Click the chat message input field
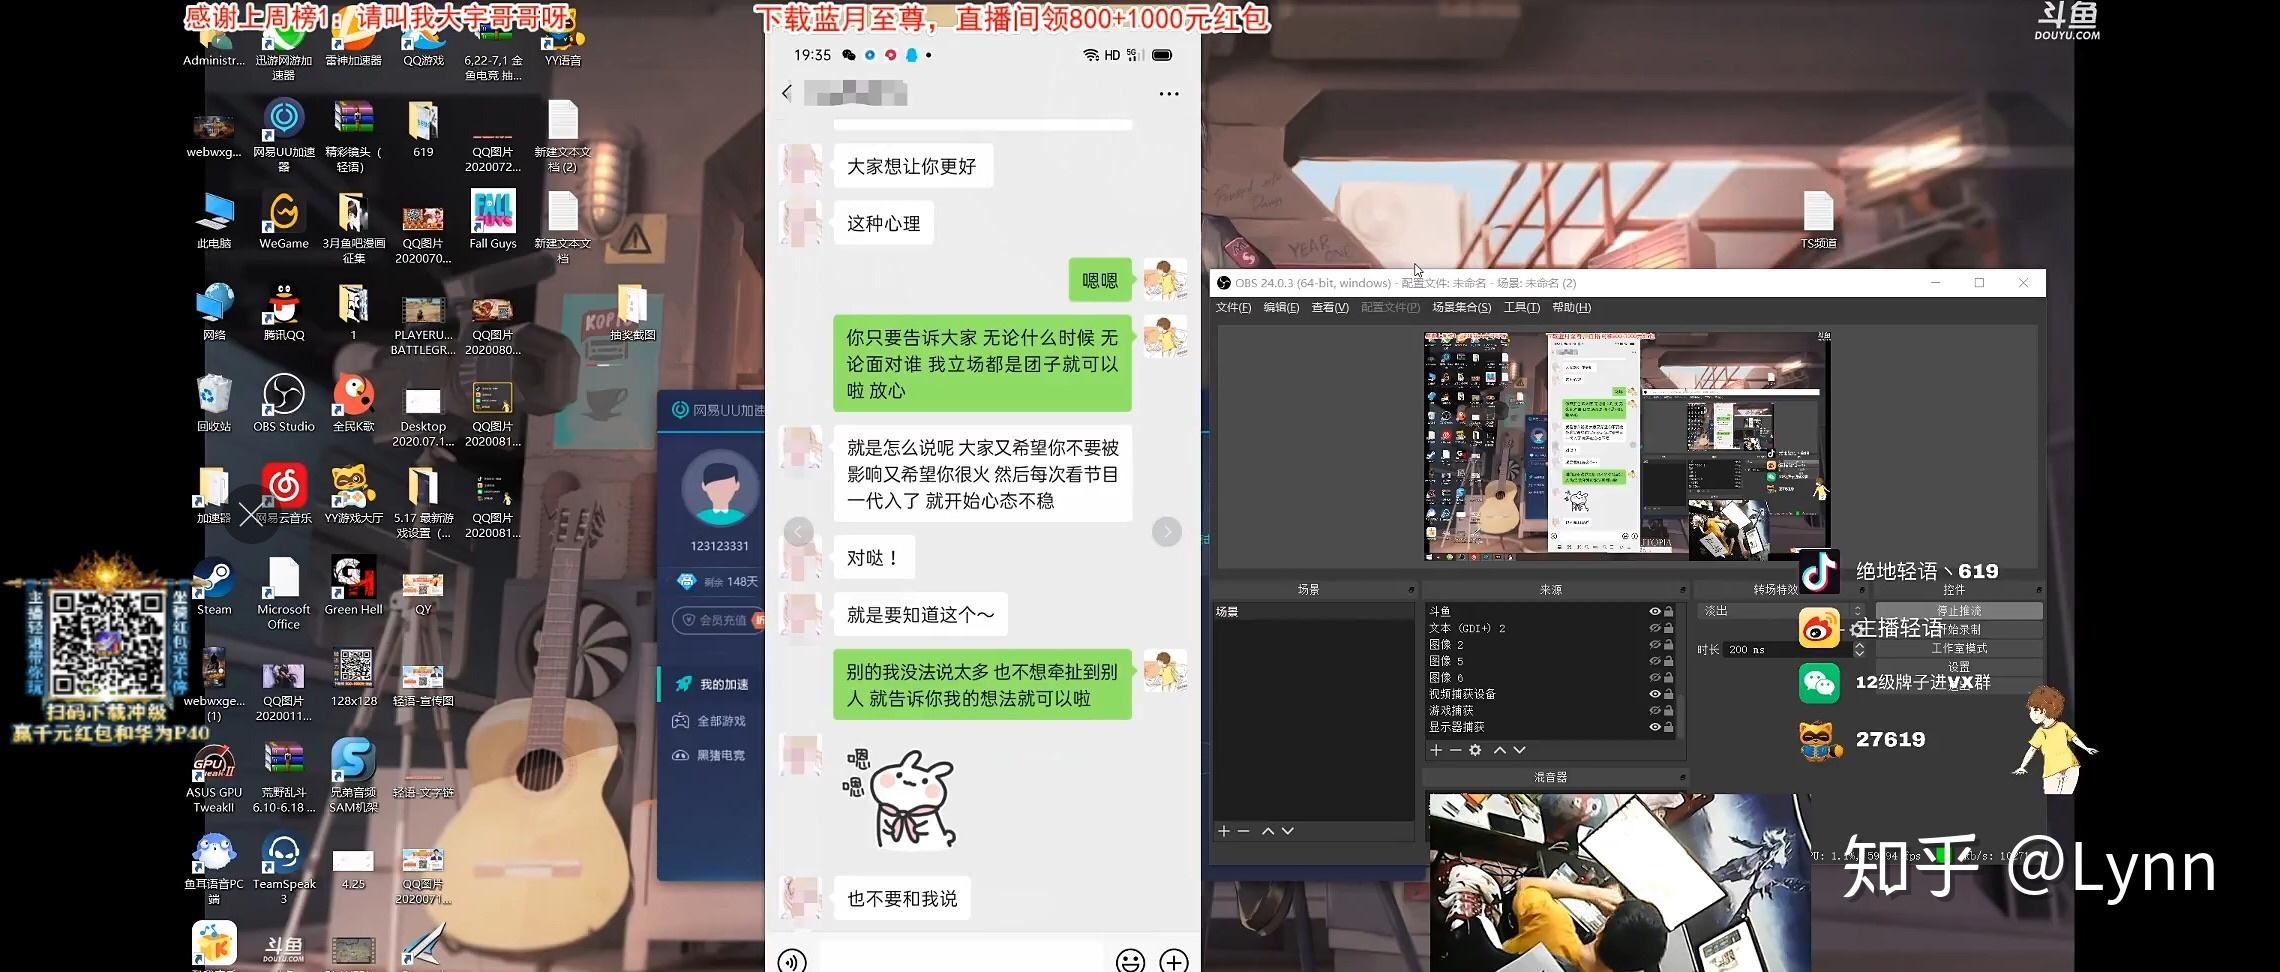Image resolution: width=2280 pixels, height=972 pixels. coord(961,958)
